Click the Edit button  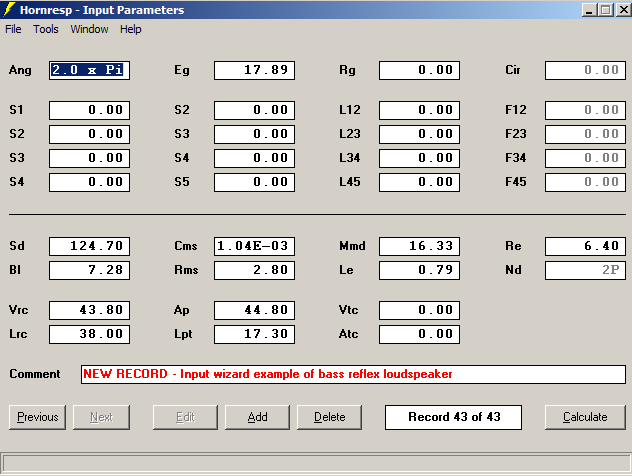[x=185, y=417]
